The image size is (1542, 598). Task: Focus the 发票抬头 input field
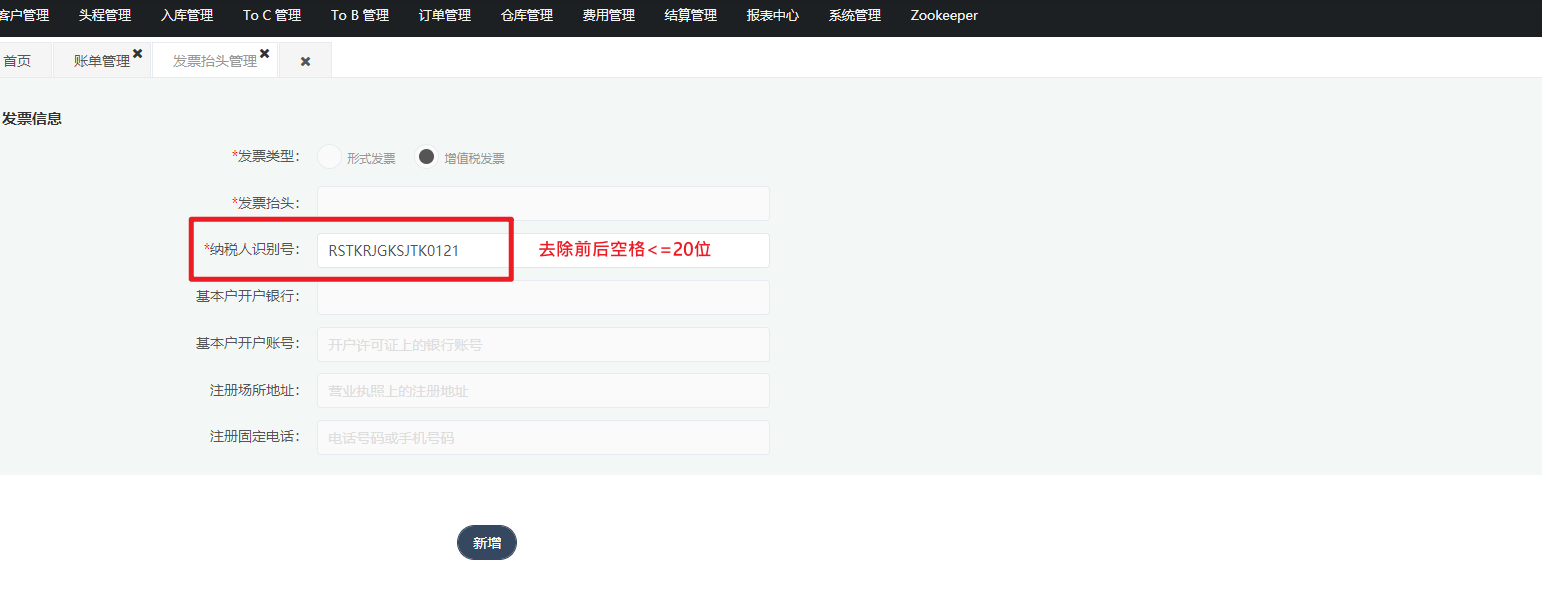543,203
